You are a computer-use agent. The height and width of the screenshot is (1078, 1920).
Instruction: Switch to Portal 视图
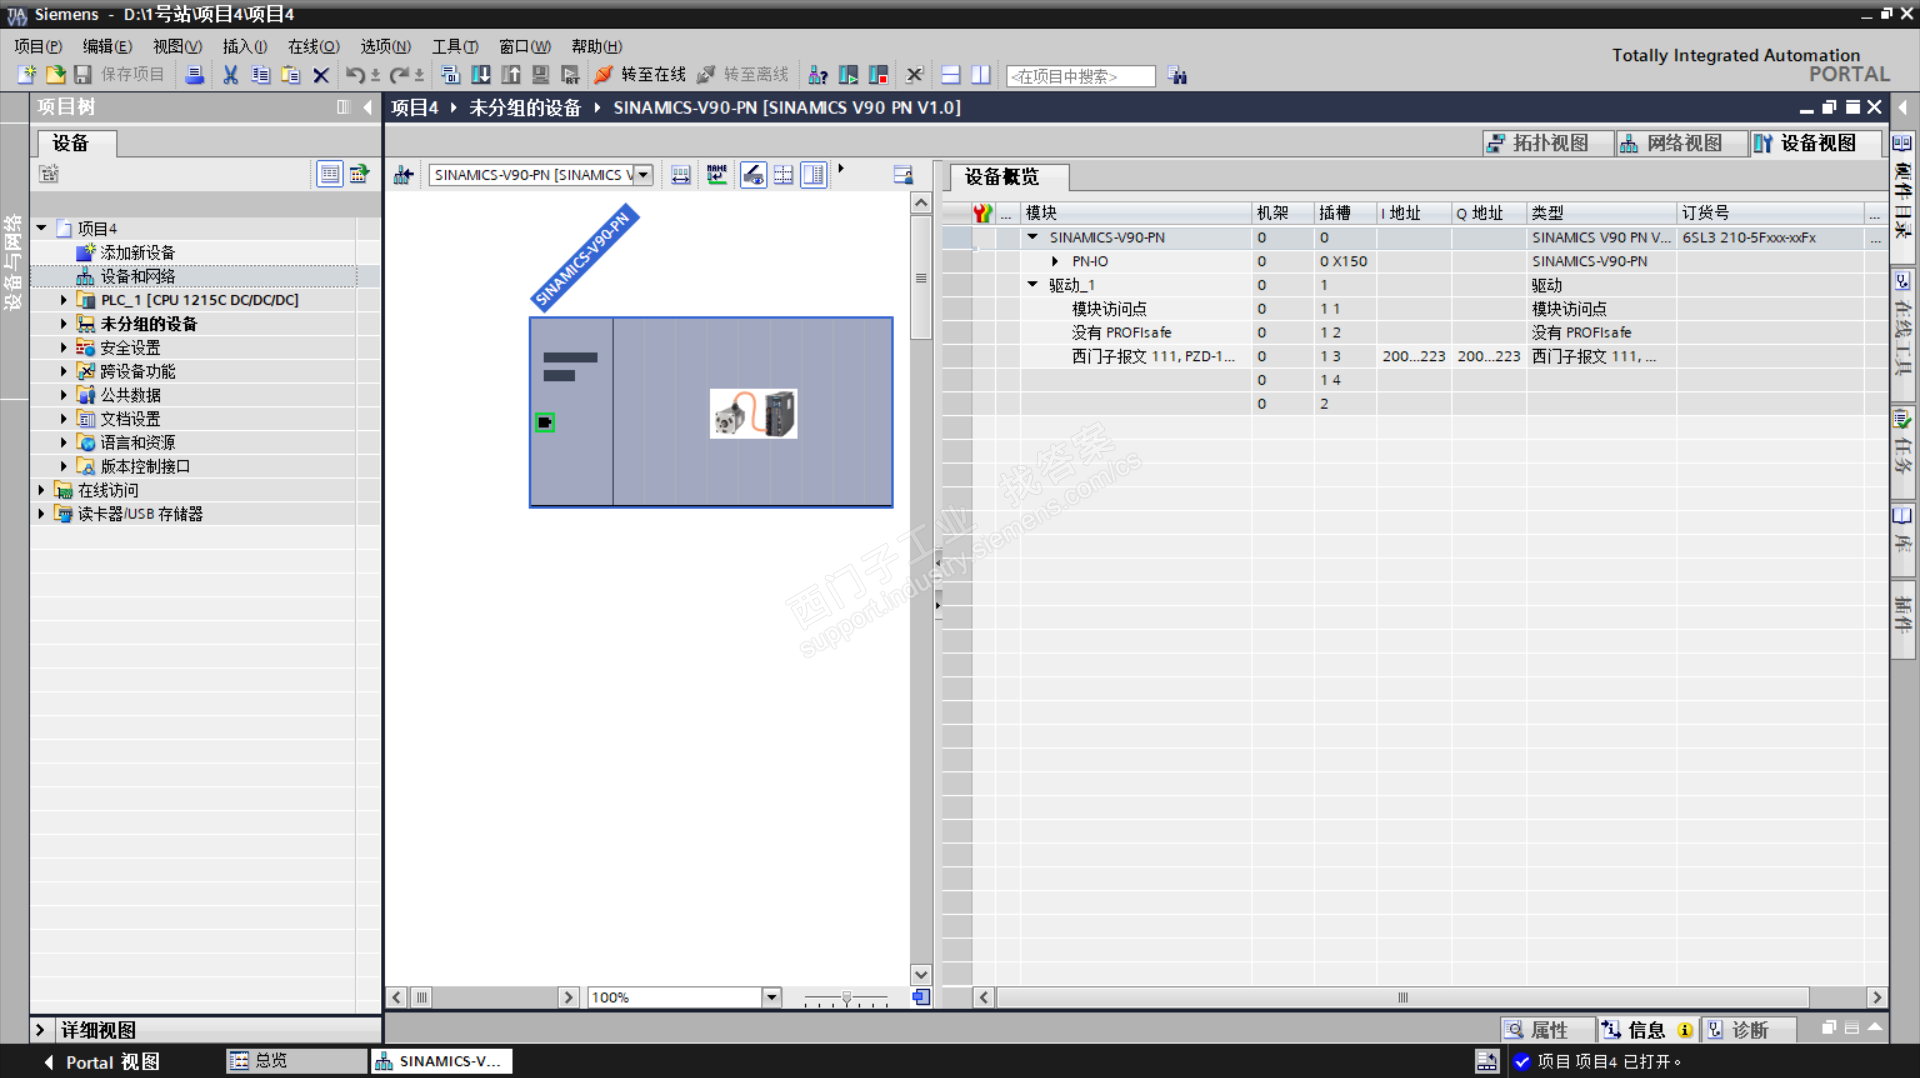103,1062
